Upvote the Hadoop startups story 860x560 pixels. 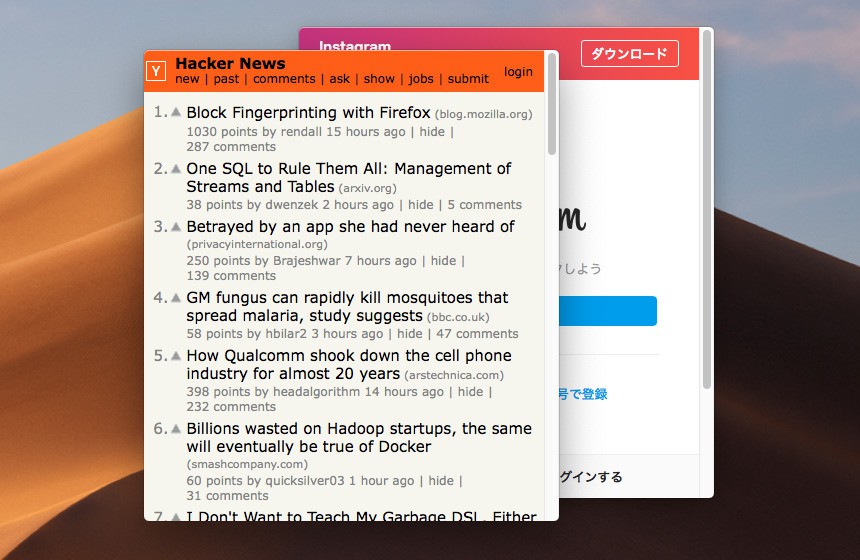[x=176, y=429]
